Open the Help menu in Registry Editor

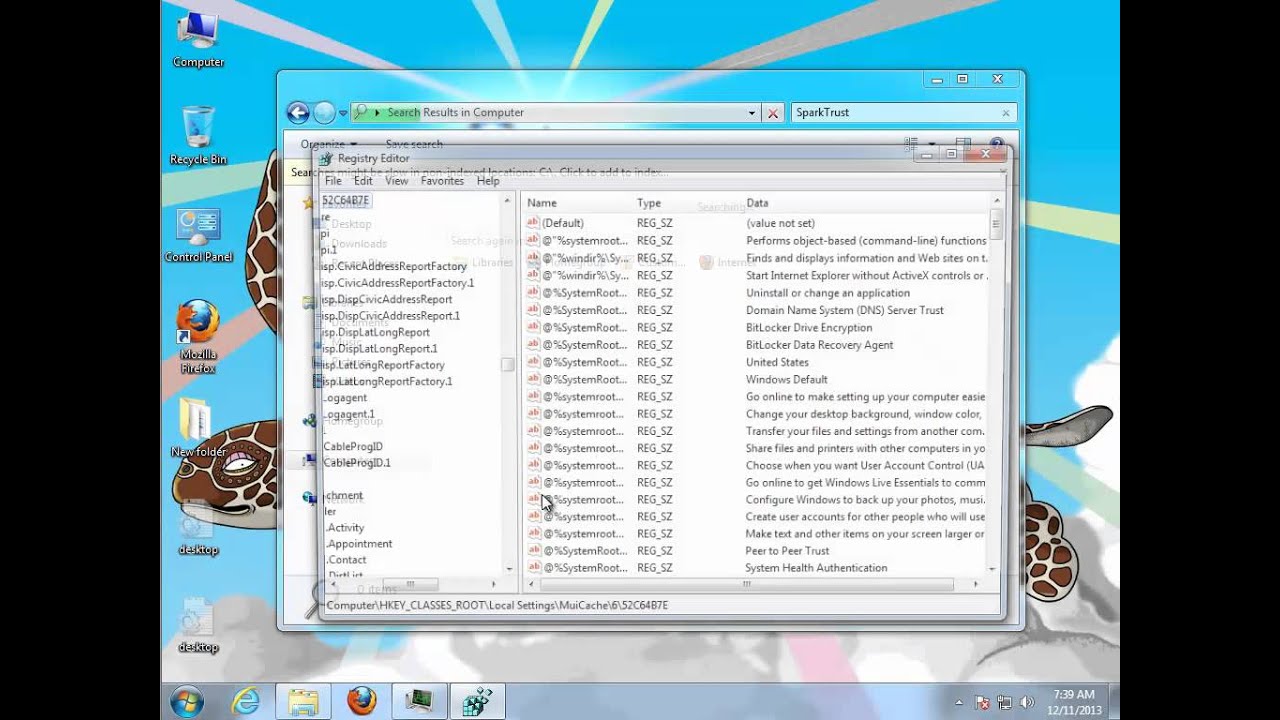point(488,181)
